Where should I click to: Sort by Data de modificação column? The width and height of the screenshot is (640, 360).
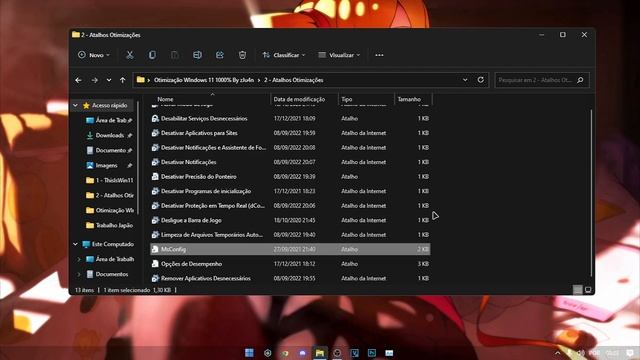tap(299, 99)
